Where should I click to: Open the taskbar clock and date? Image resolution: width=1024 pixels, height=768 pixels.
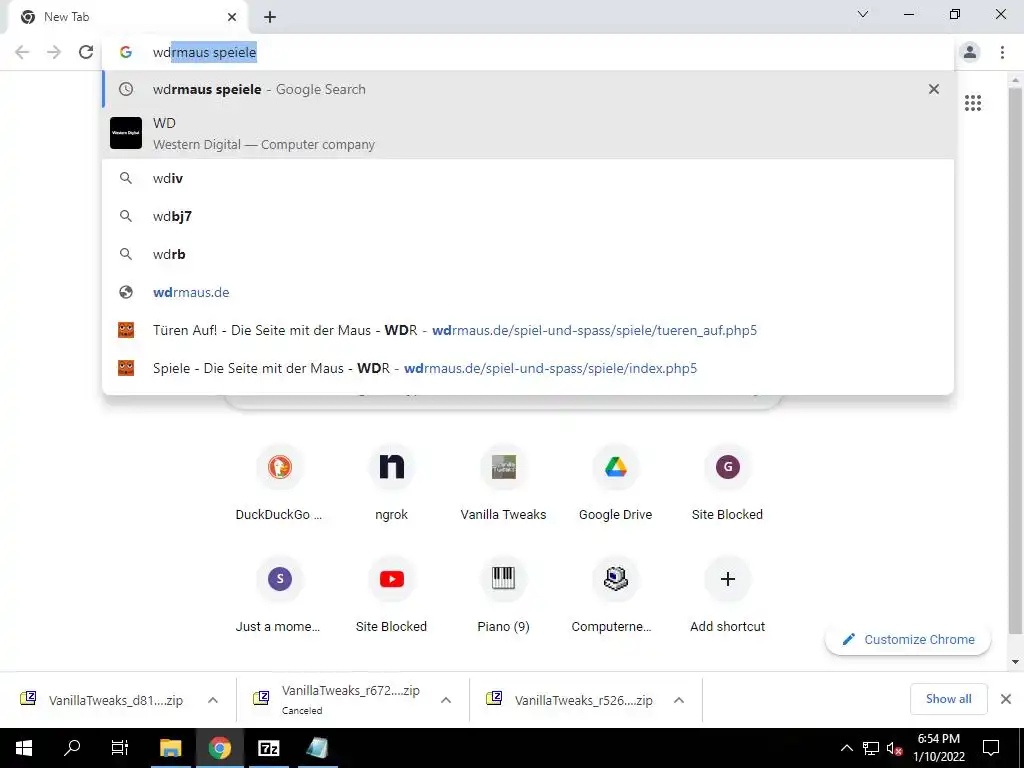point(938,748)
